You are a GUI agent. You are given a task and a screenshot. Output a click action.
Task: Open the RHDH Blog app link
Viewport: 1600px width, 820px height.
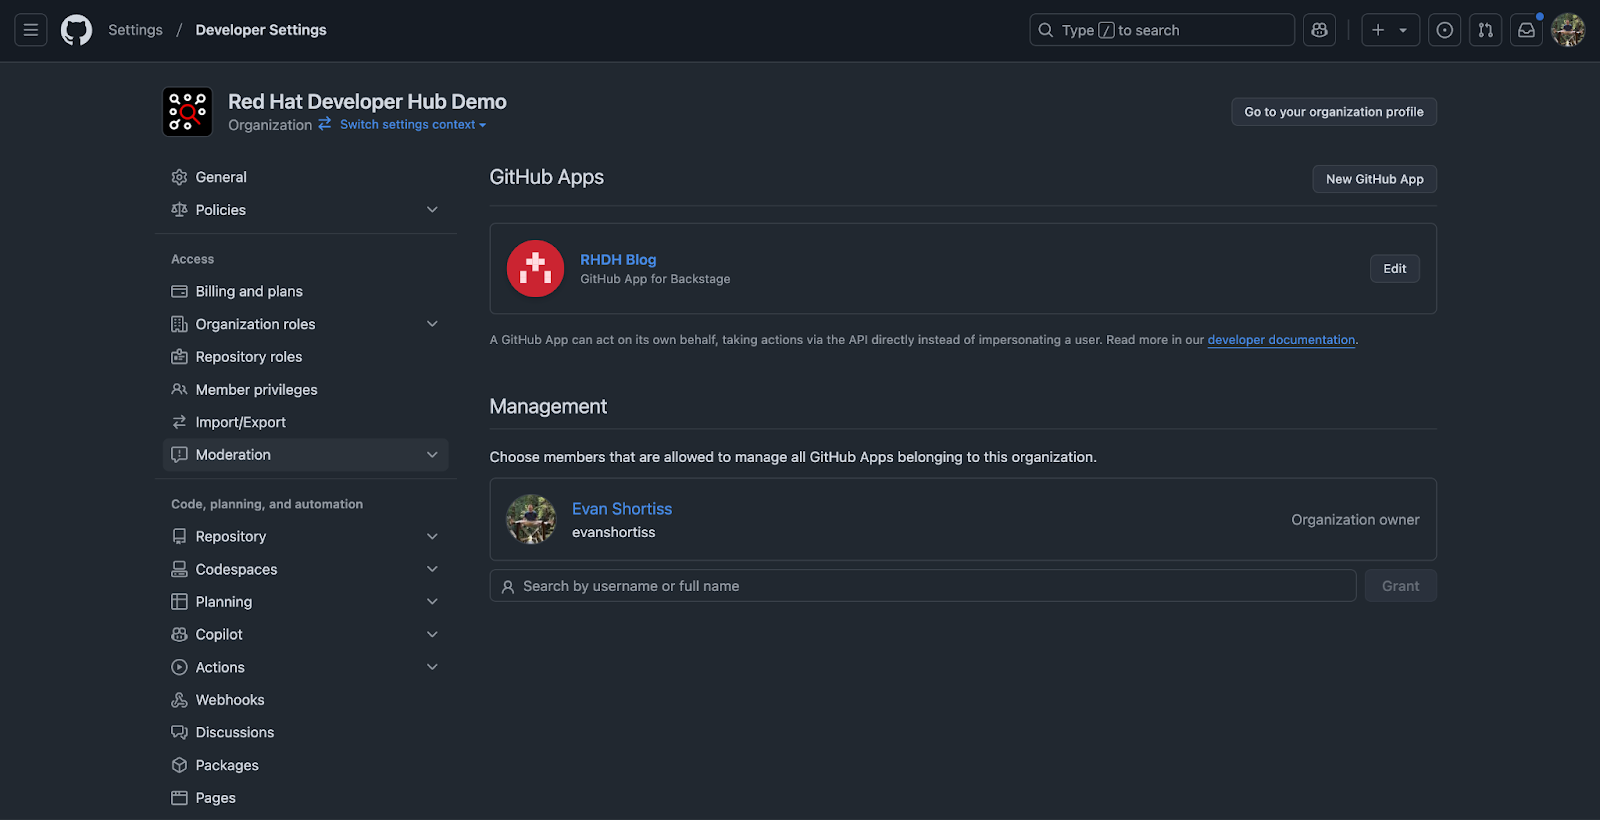tap(618, 259)
